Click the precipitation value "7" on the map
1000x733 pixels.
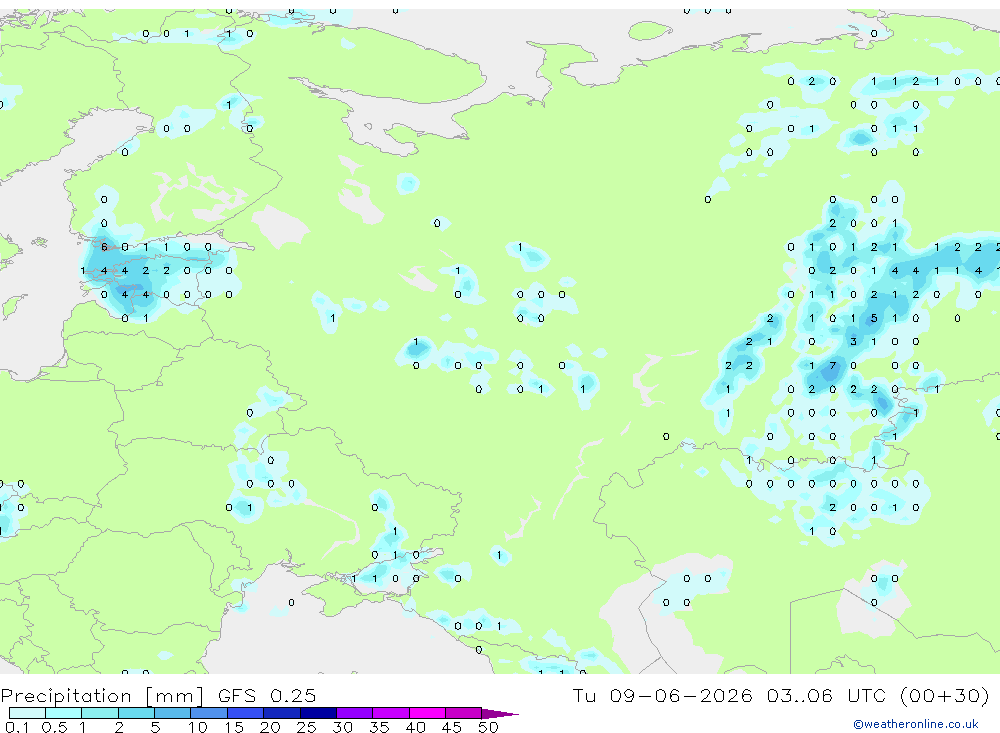[x=832, y=366]
